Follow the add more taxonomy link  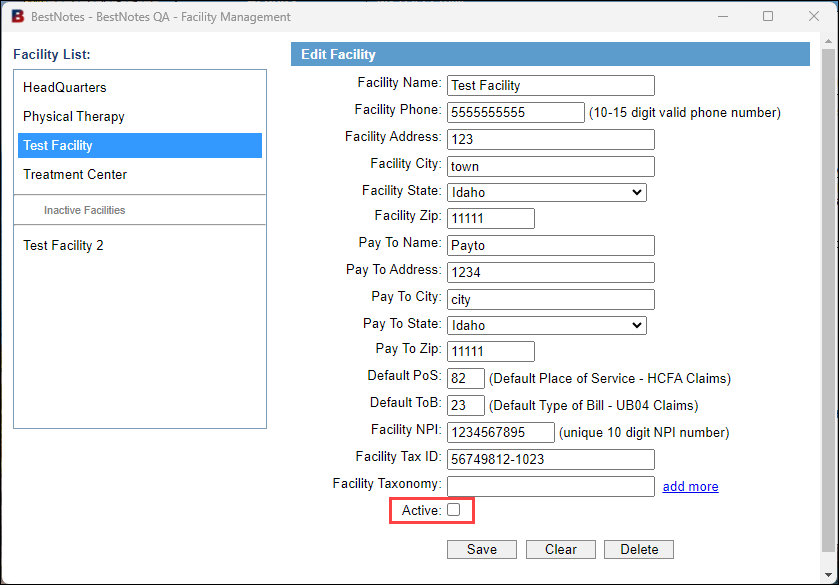coord(690,487)
